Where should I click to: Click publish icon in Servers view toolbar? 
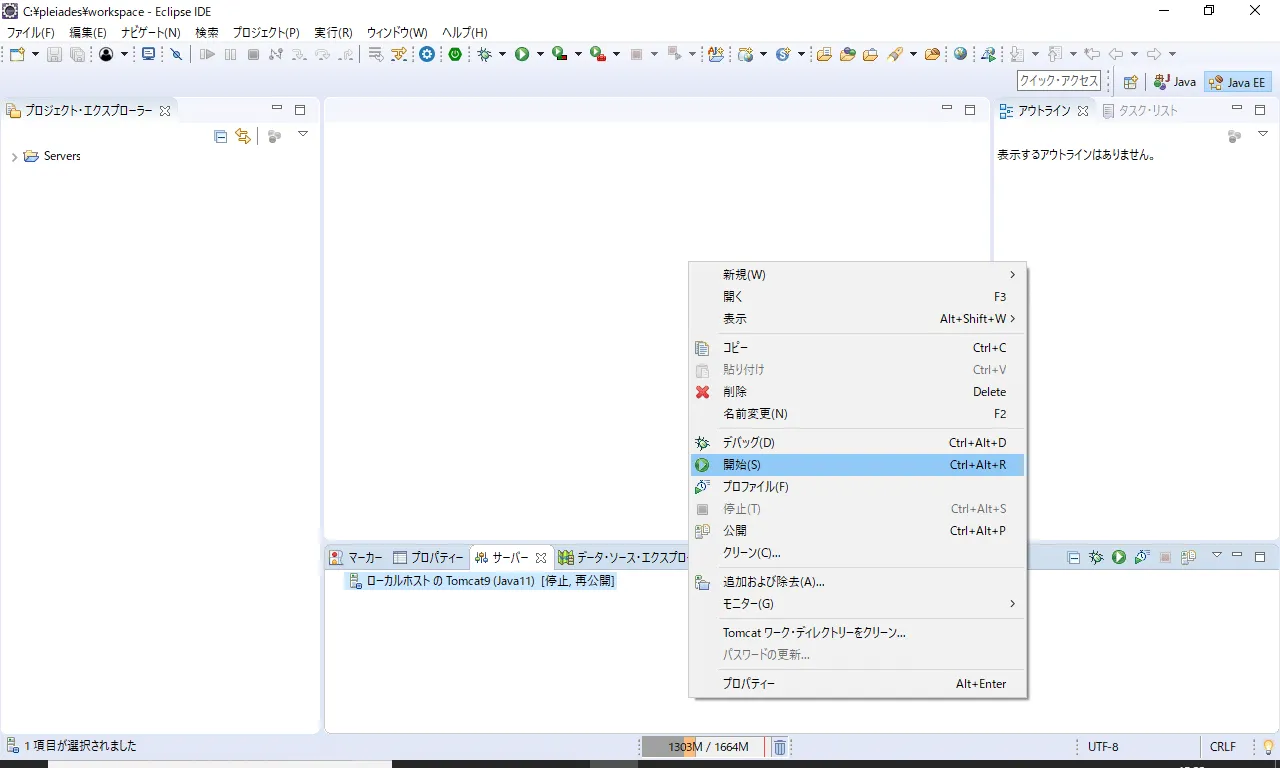pyautogui.click(x=1188, y=557)
